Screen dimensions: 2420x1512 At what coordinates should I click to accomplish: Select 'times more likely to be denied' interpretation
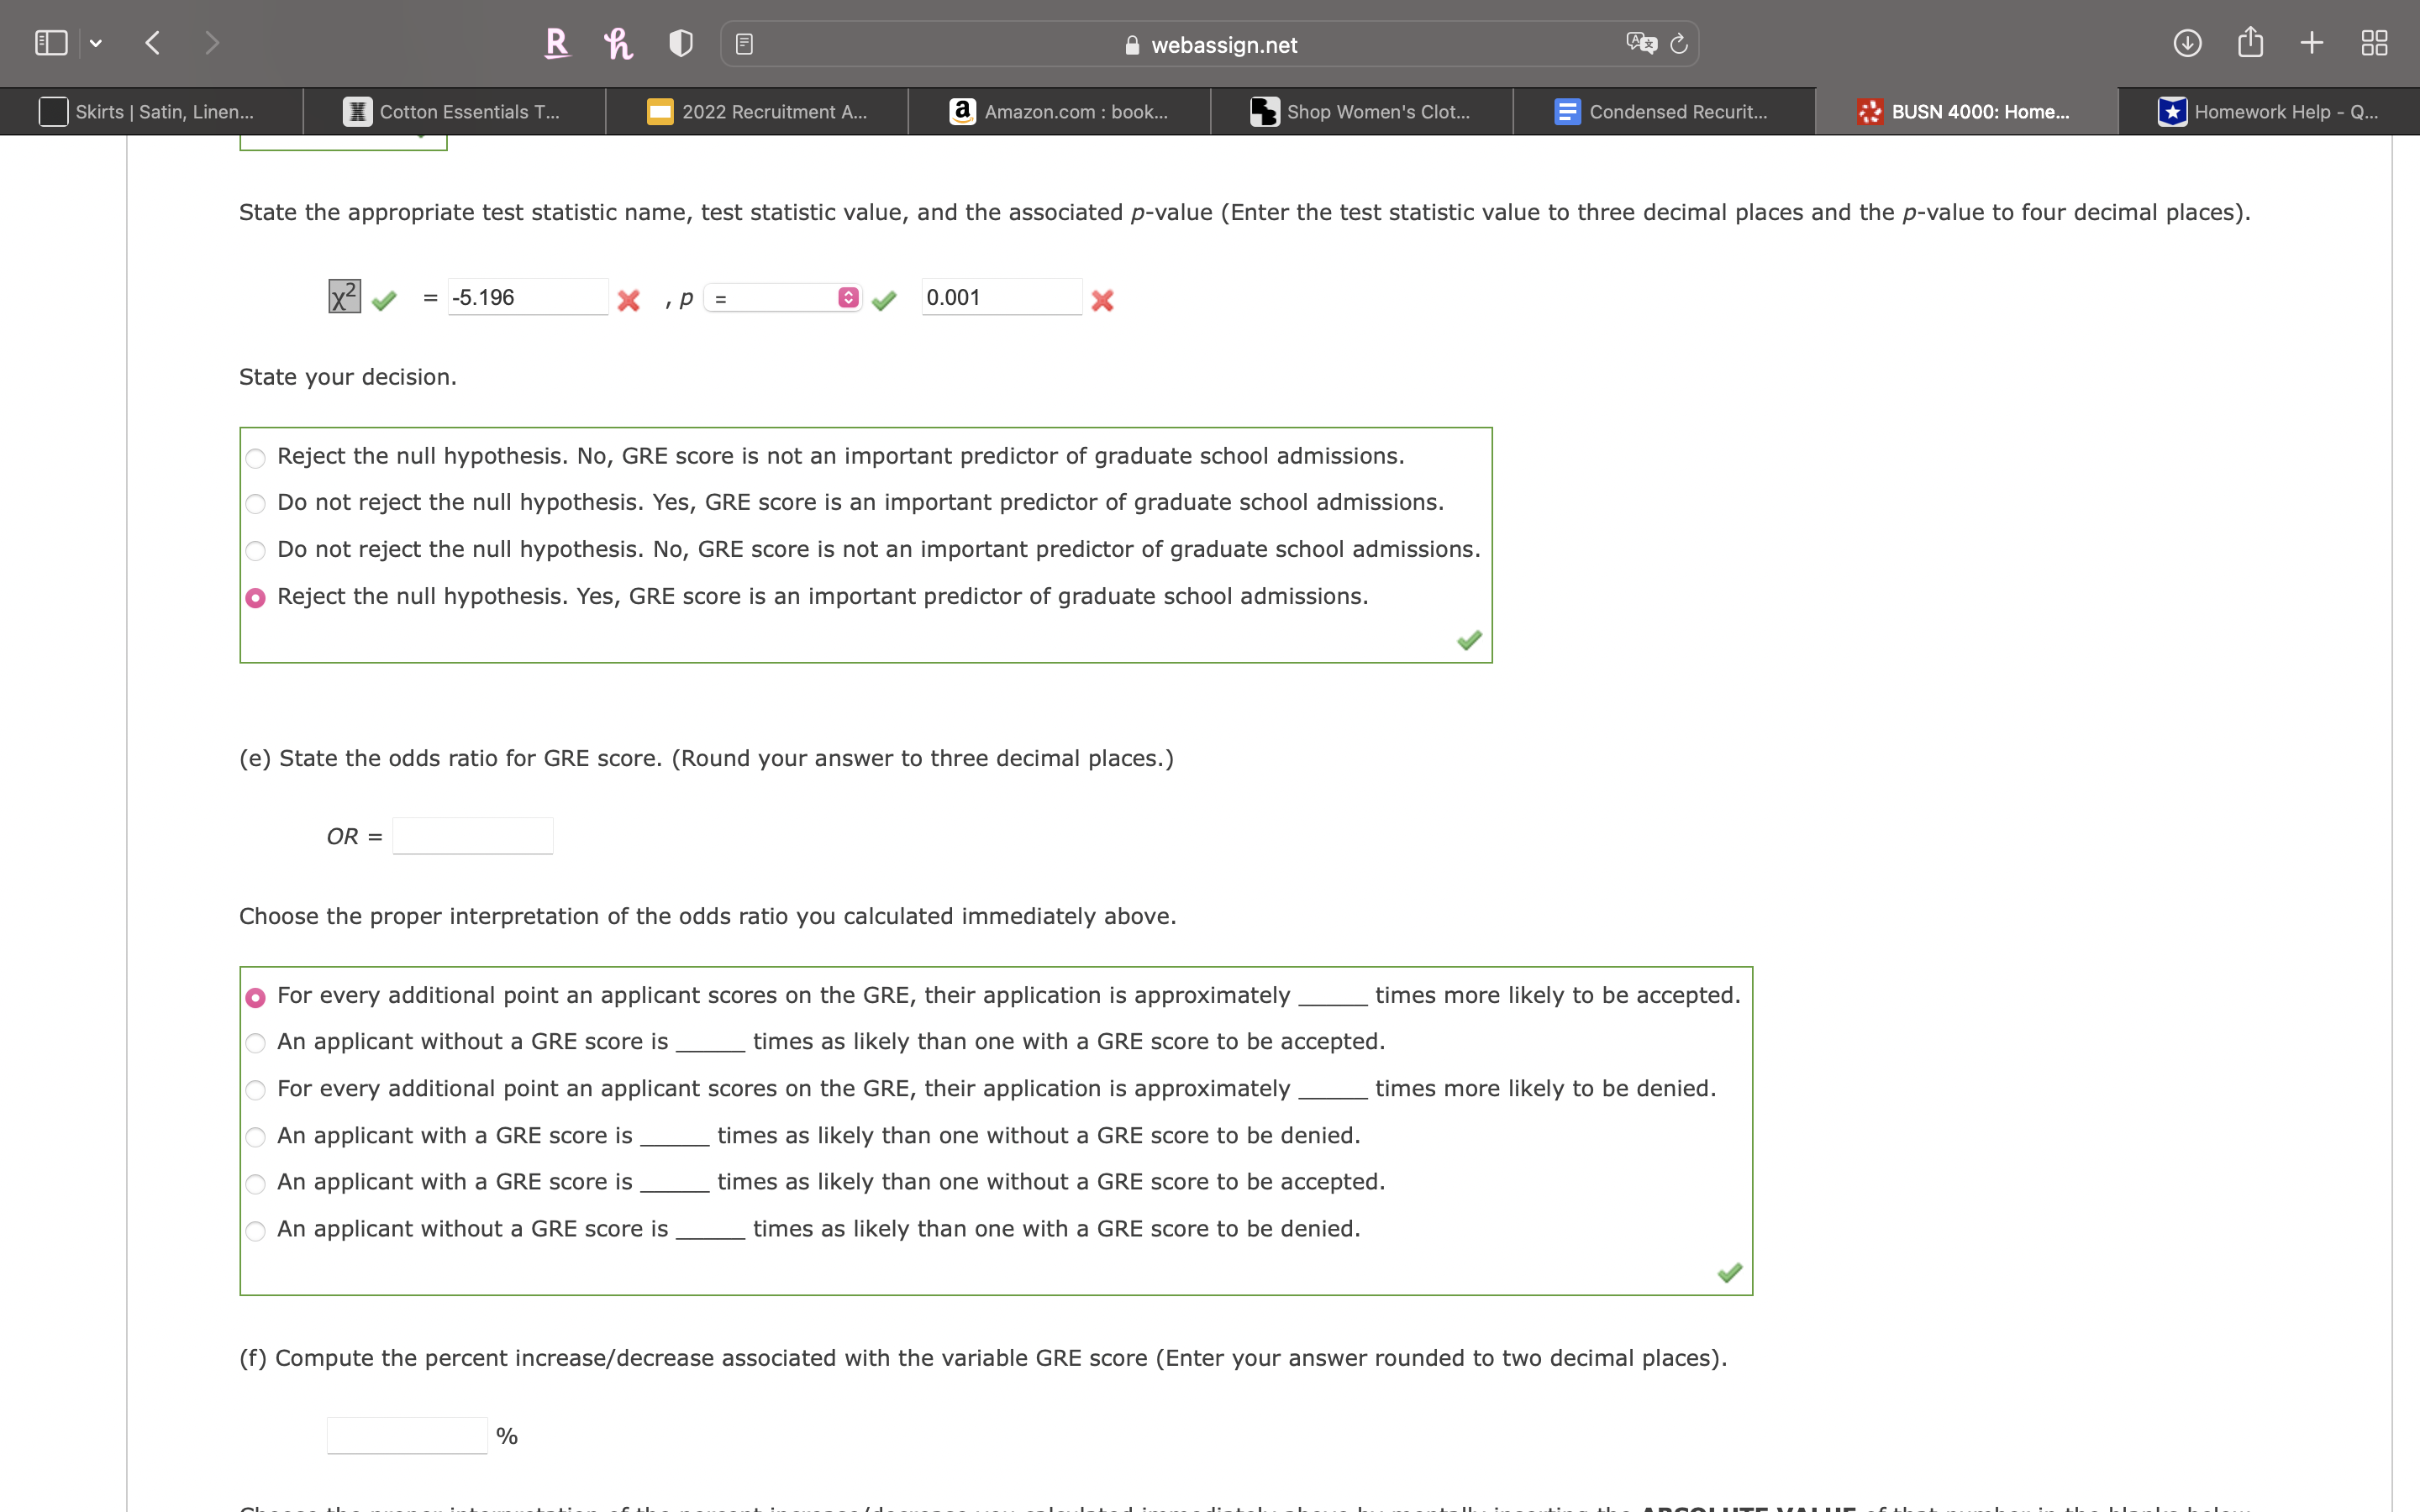[256, 1090]
